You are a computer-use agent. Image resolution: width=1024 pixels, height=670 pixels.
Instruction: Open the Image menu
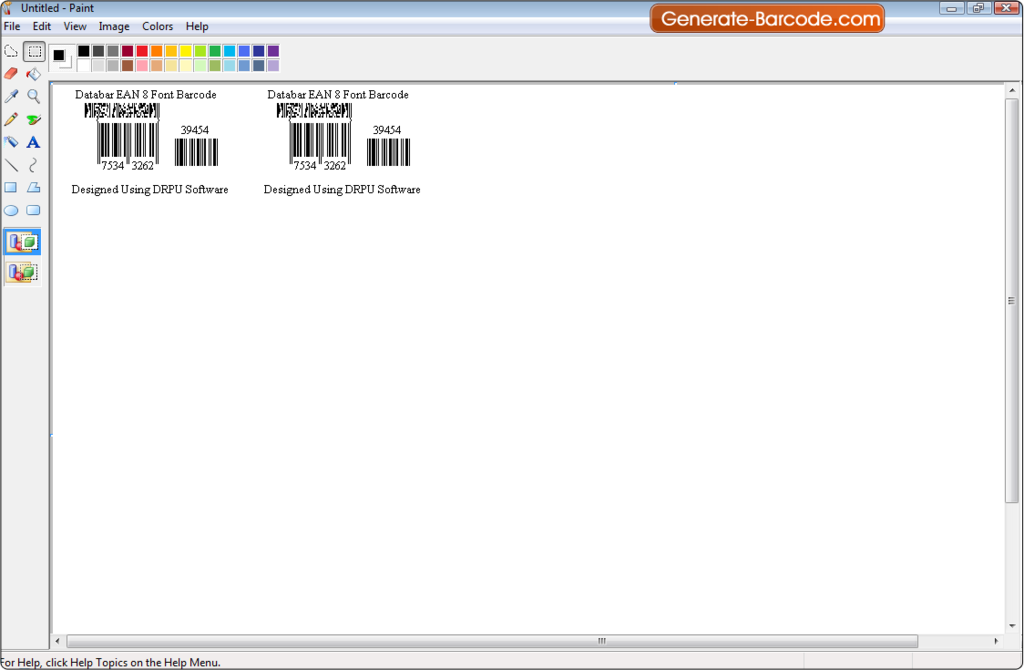114,26
